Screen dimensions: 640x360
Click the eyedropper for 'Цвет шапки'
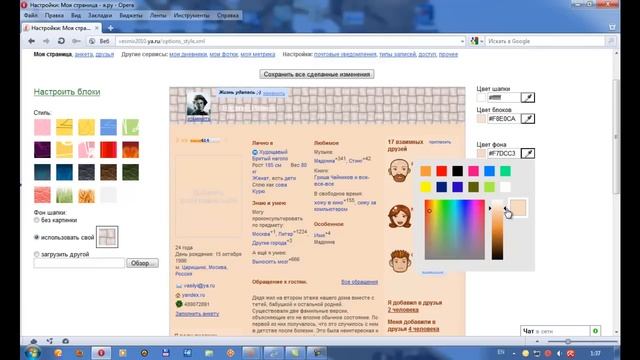(528, 98)
